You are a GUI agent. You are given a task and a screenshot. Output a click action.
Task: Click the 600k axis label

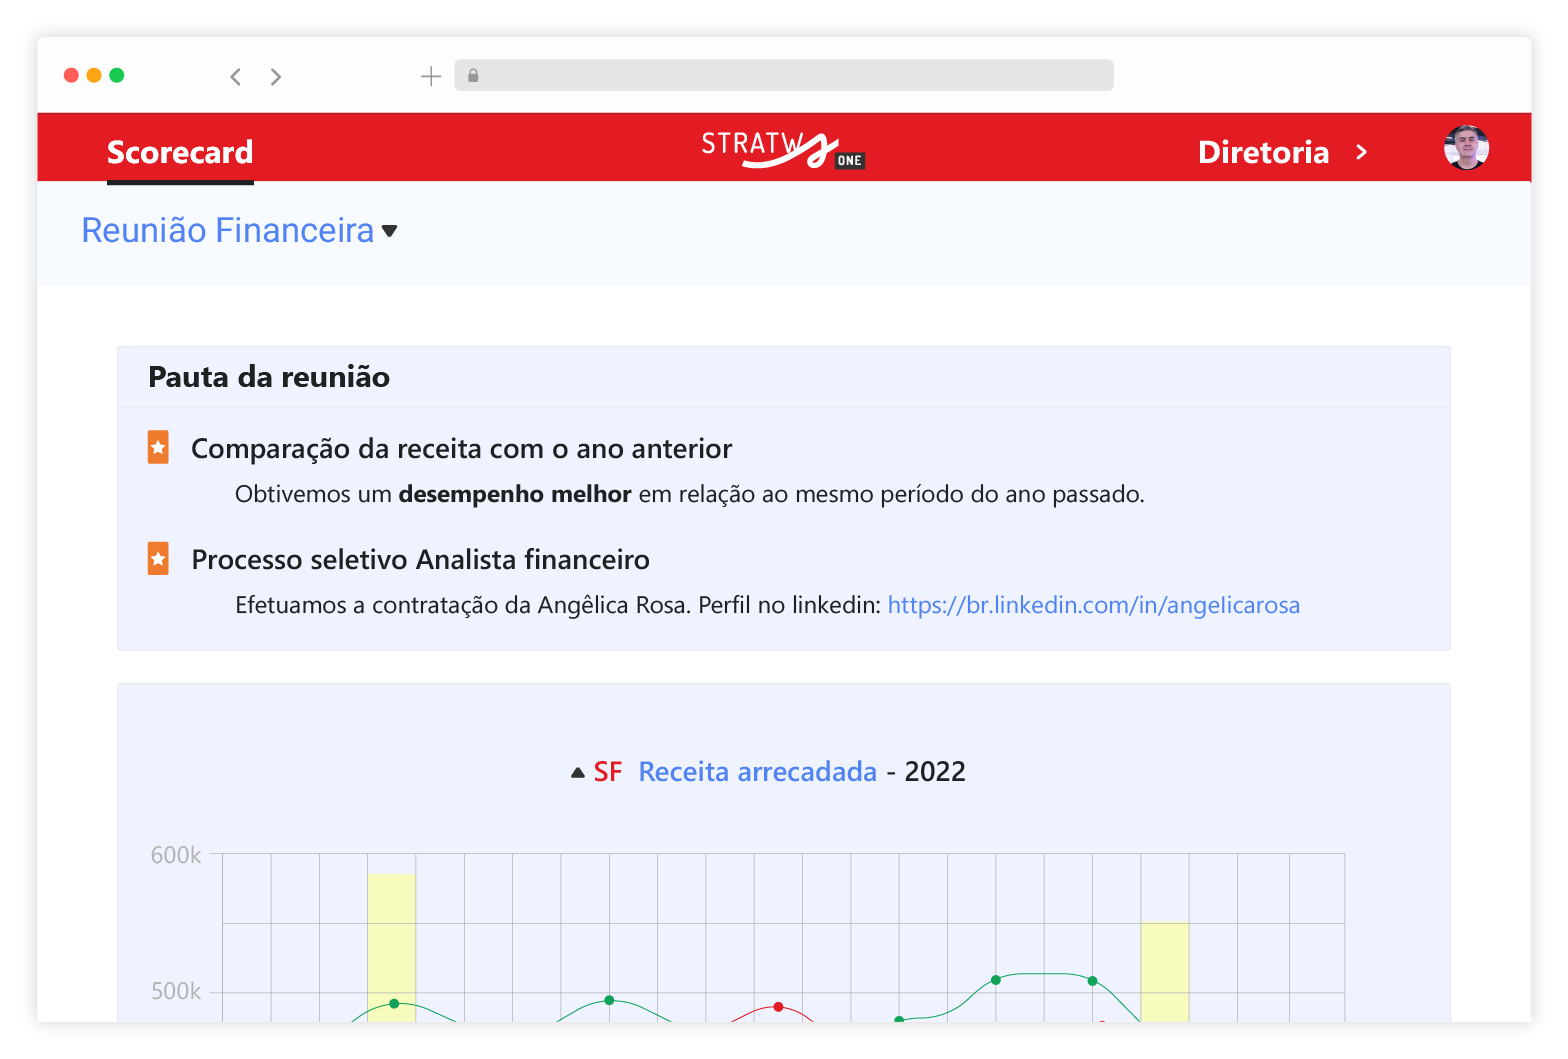176,855
